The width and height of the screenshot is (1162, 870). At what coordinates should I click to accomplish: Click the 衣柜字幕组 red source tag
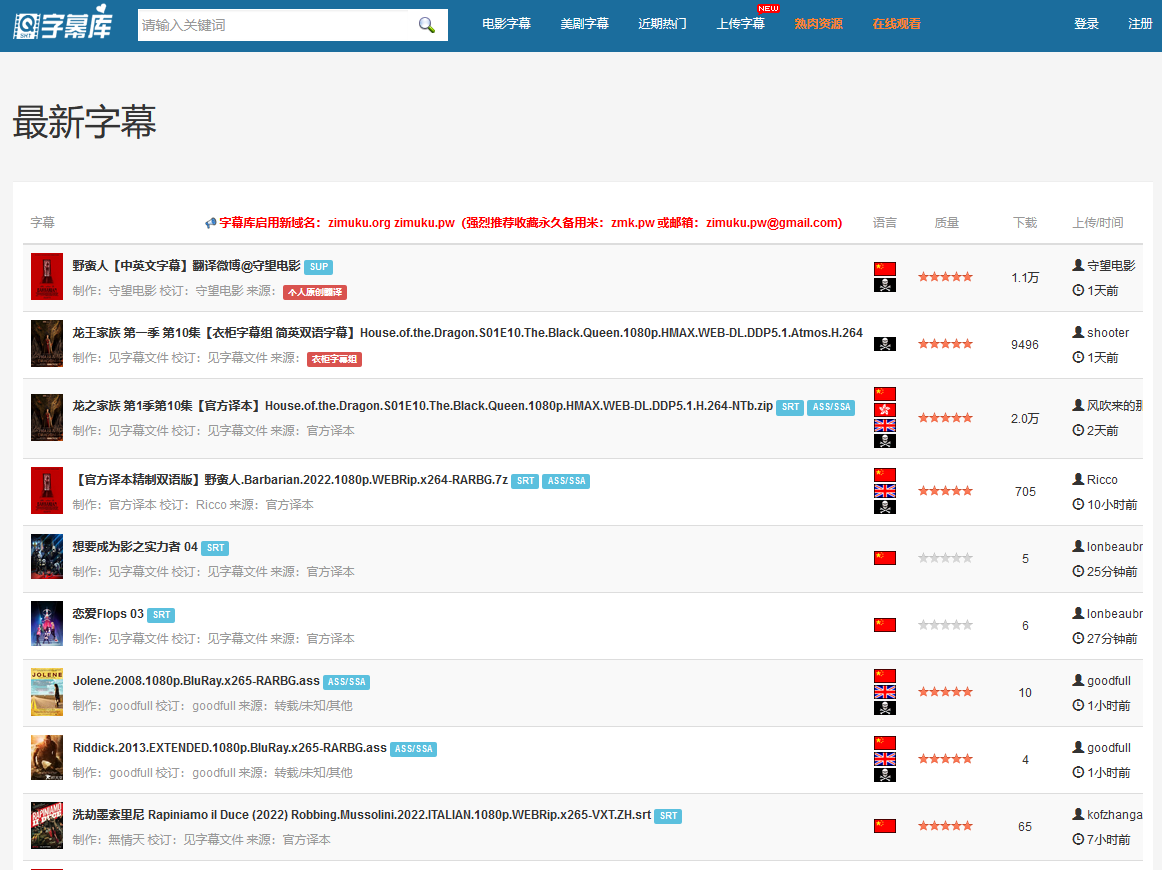(334, 359)
